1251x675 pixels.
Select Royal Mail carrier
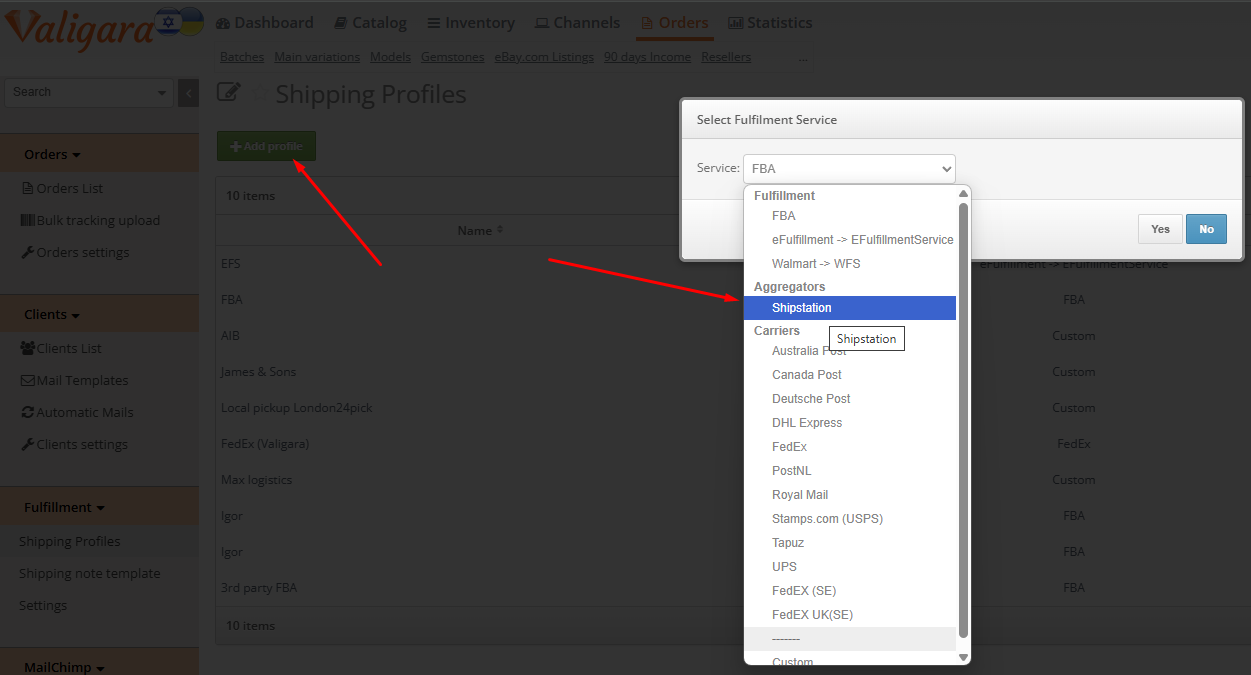[x=850, y=495]
